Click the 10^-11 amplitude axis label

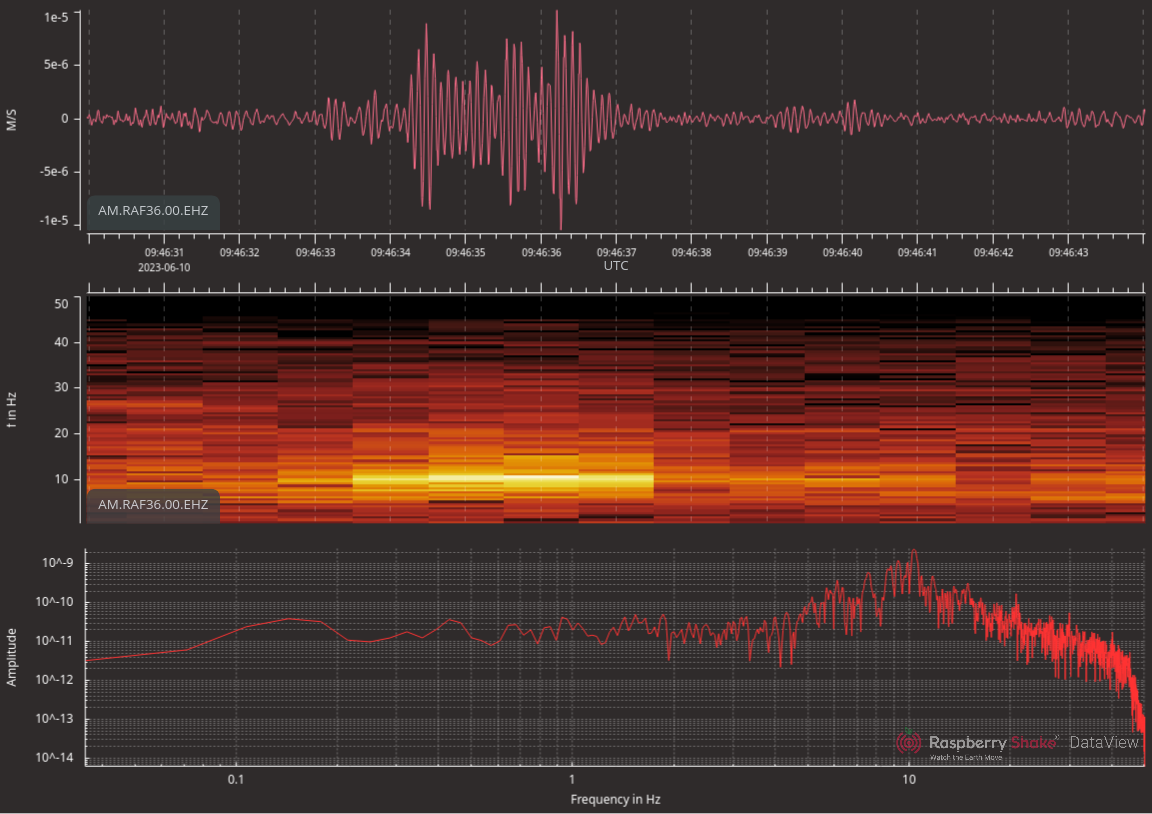click(x=54, y=641)
